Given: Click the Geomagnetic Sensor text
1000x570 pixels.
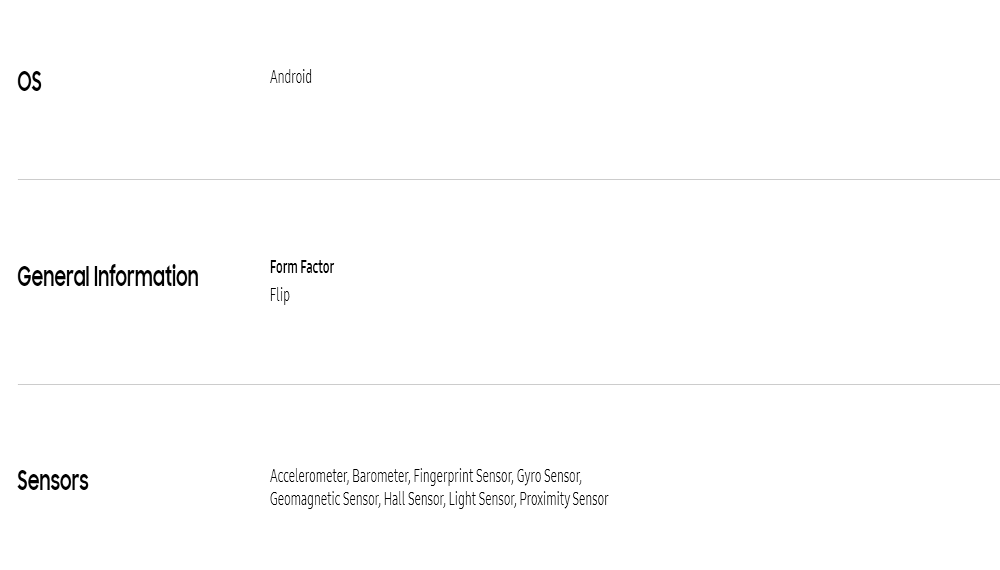Looking at the screenshot, I should 324,499.
